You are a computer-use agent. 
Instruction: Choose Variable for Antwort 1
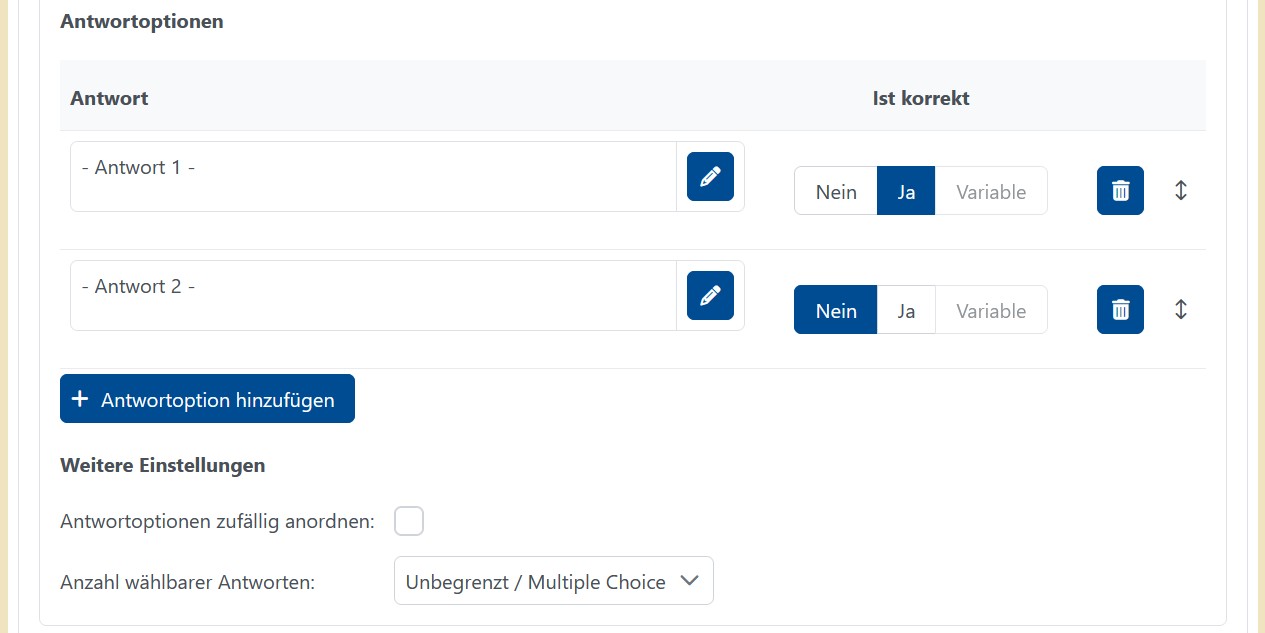click(x=991, y=191)
